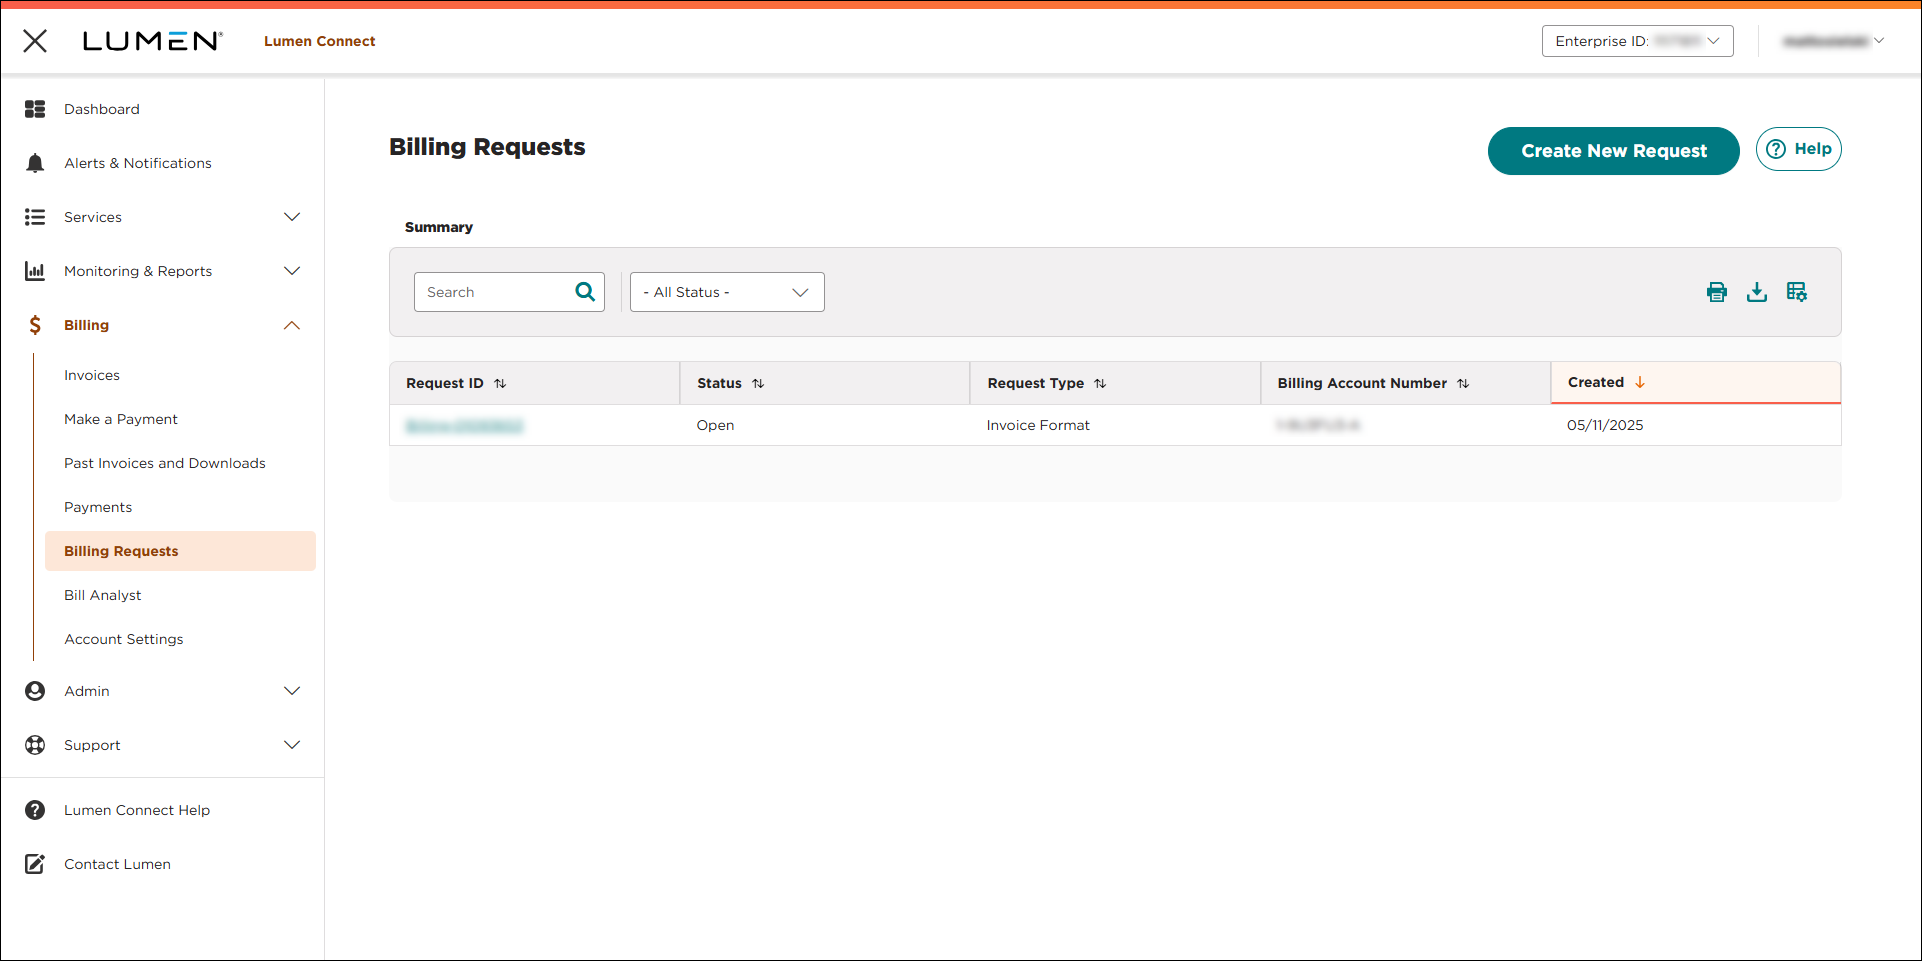Screen dimensions: 1922x961
Task: Select the download icon in the Summary bar
Action: (1757, 291)
